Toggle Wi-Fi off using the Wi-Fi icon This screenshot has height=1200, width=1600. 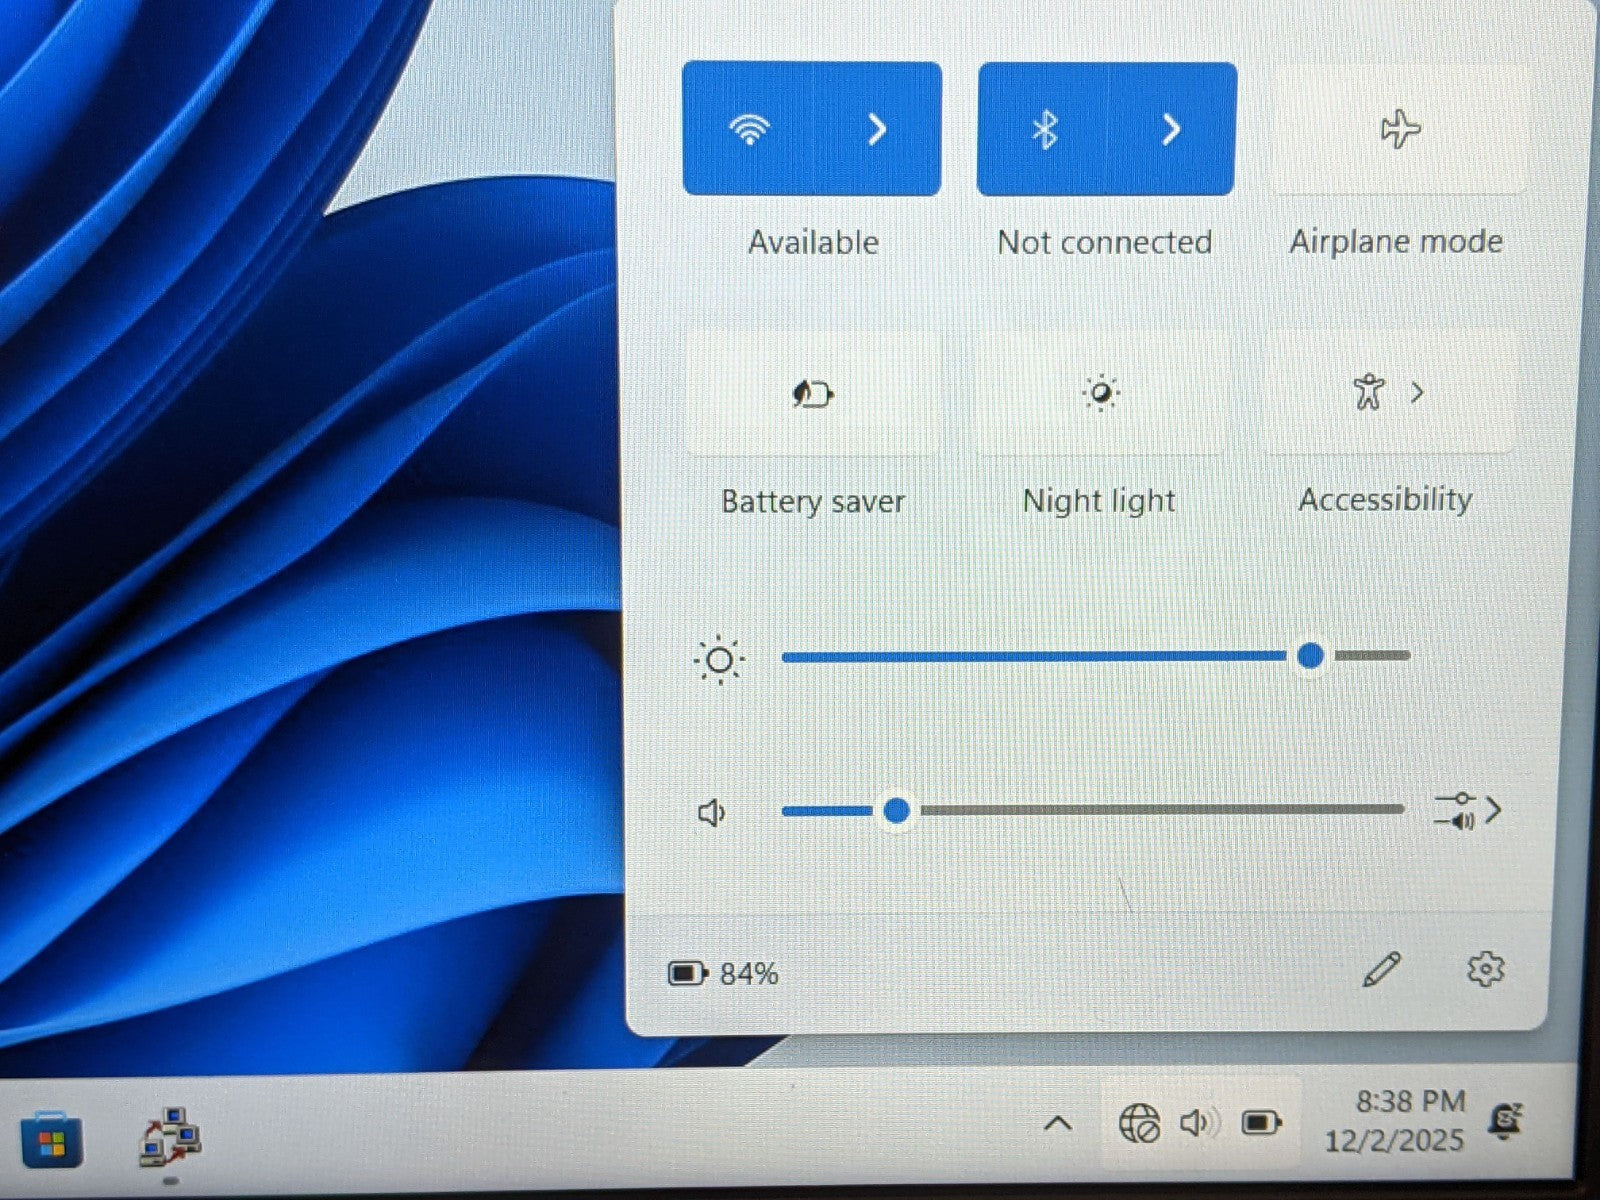[x=749, y=129]
